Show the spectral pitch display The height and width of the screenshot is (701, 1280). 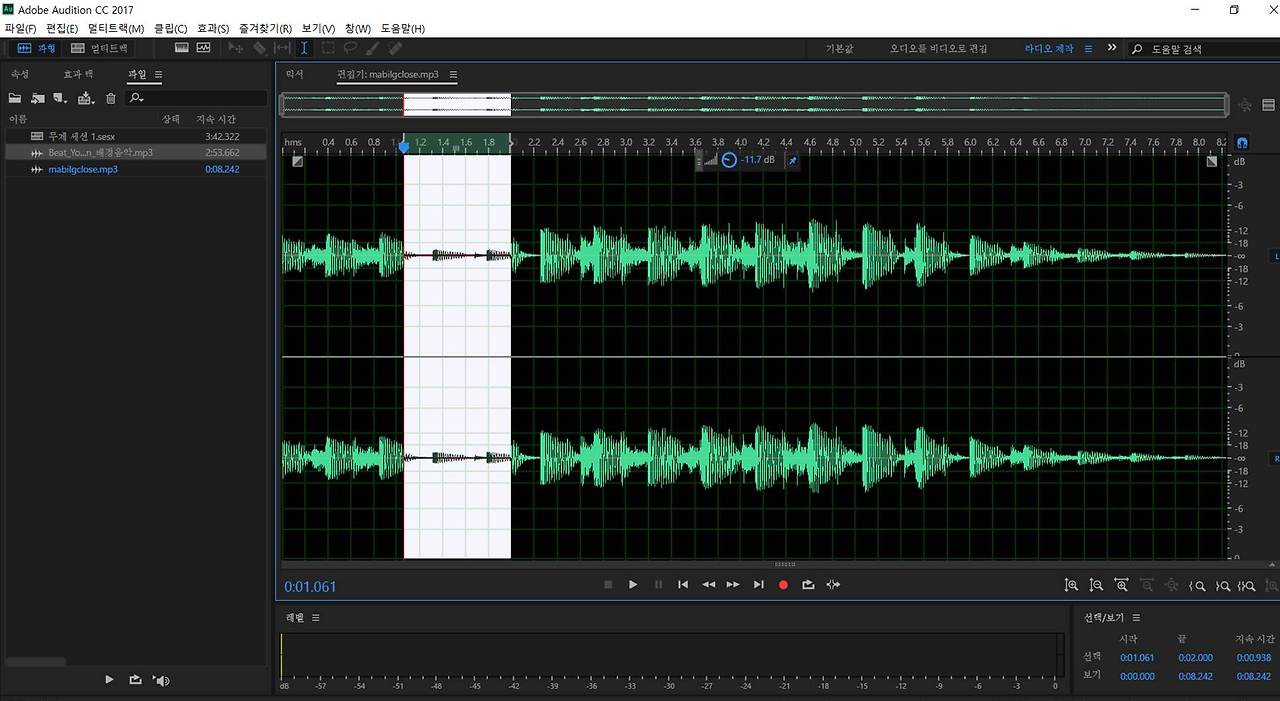(x=204, y=47)
